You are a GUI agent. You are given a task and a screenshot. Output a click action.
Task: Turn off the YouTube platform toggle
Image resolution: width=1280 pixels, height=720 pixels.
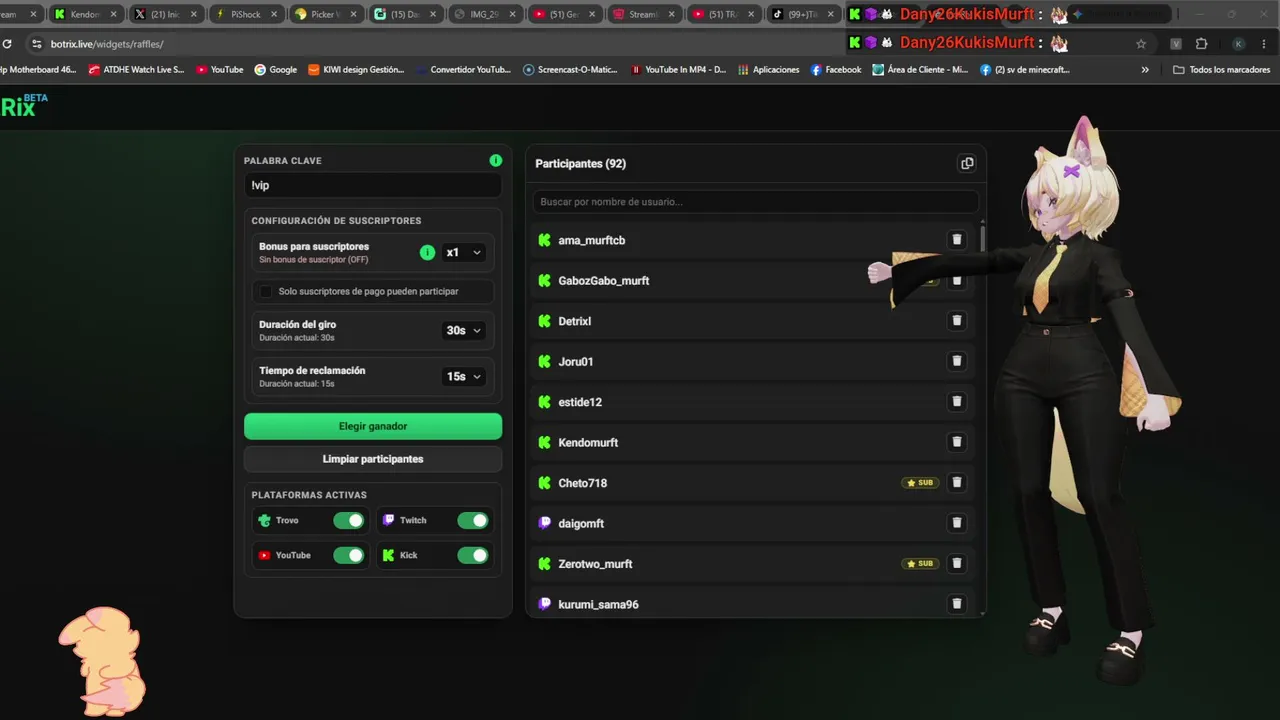pos(349,555)
